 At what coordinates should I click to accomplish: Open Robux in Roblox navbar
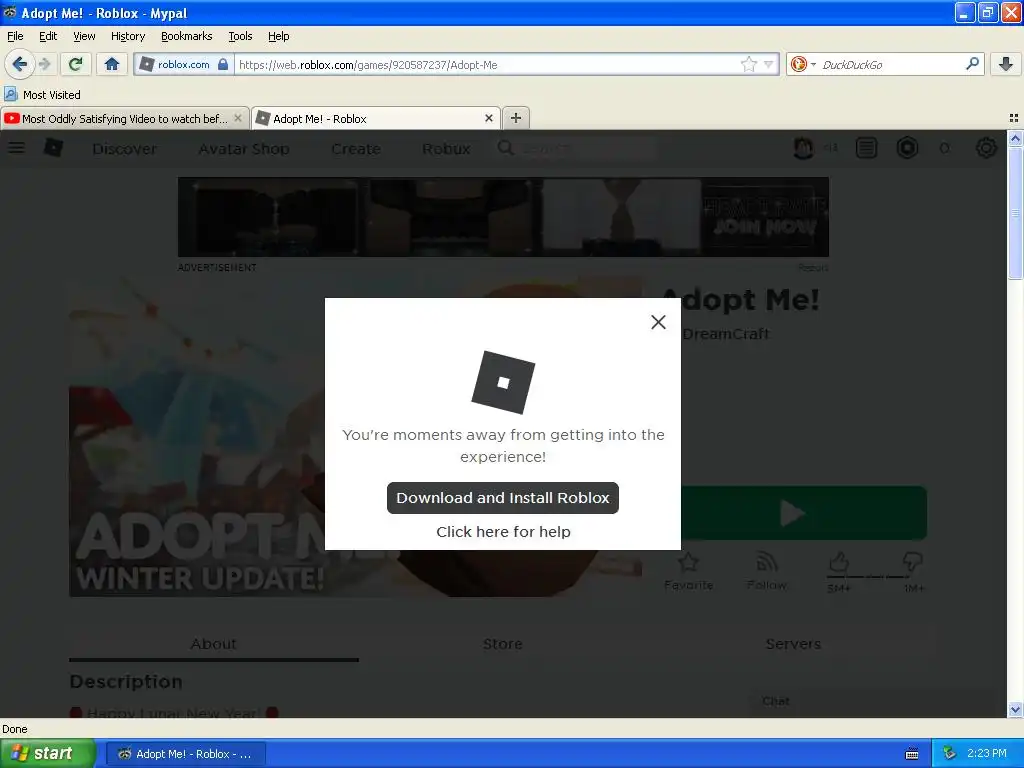tap(446, 149)
